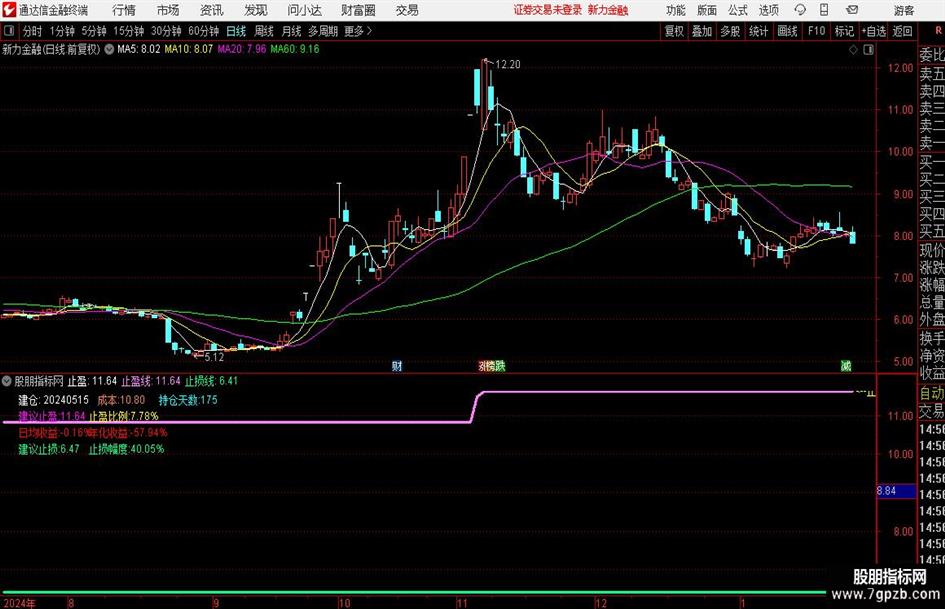This screenshot has width=945, height=609.
Task: Click the 统计 statistics toolbar button
Action: pos(758,31)
